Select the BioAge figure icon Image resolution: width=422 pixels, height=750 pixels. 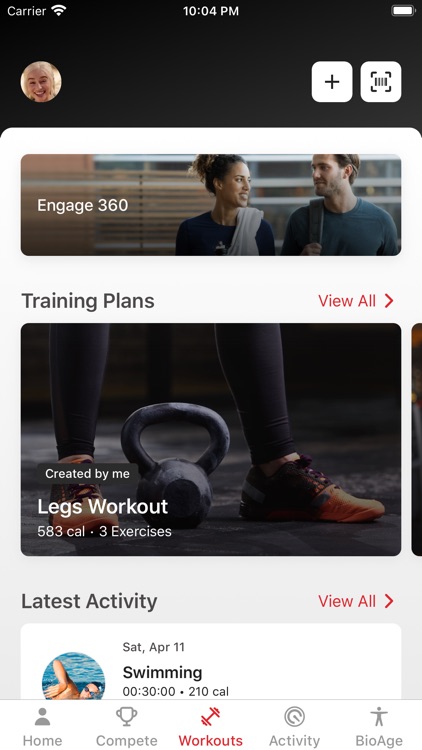tap(379, 717)
